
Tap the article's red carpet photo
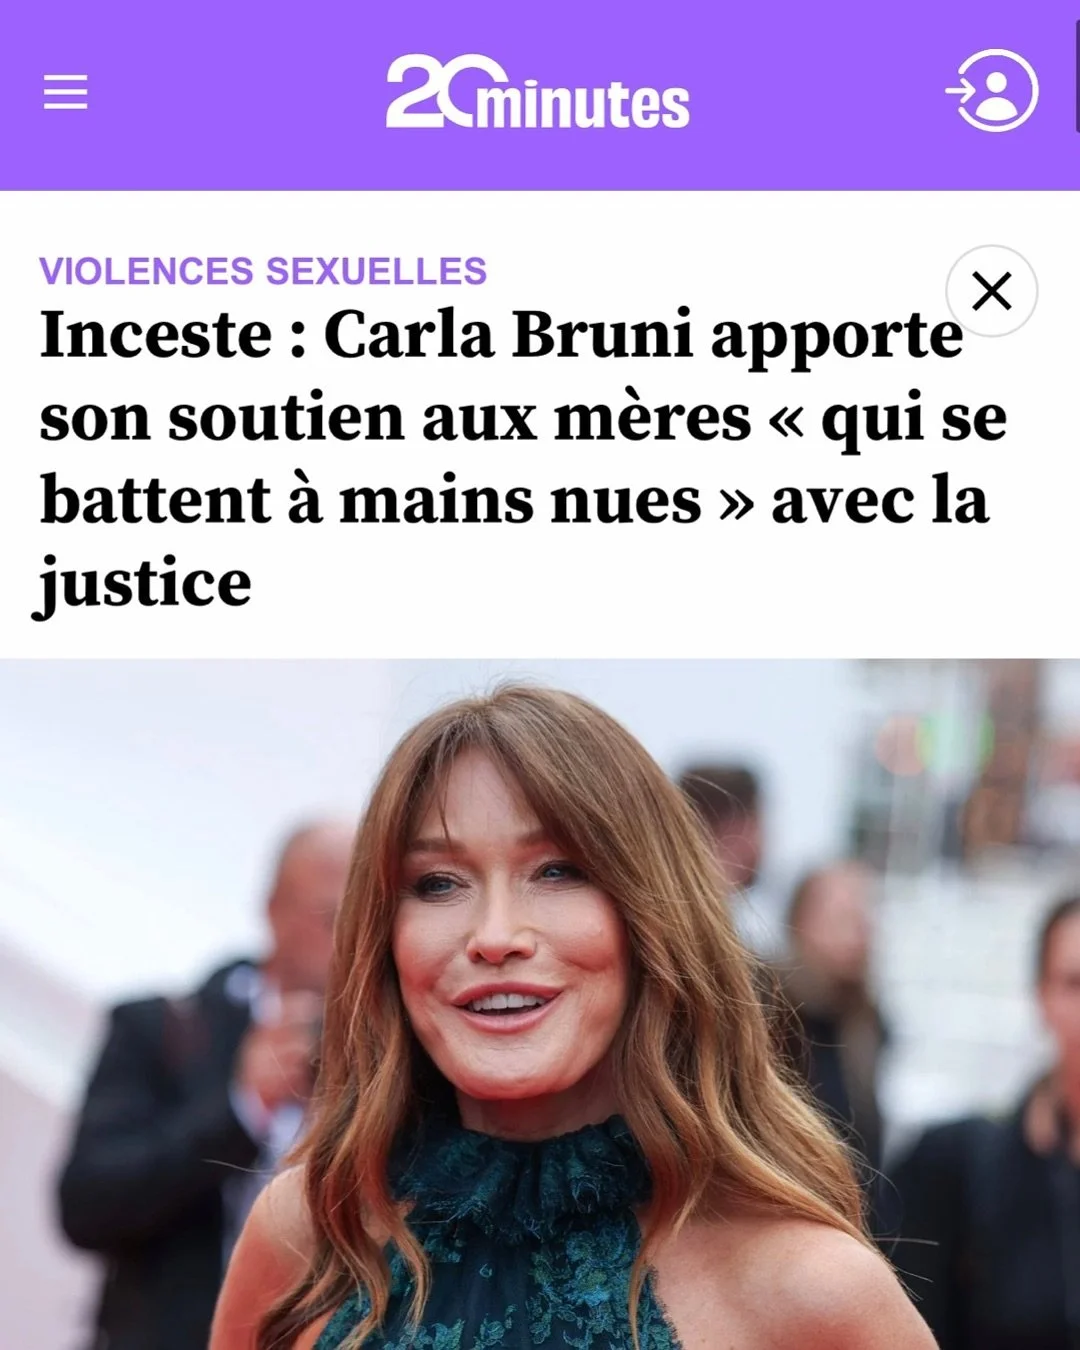pos(540,1004)
